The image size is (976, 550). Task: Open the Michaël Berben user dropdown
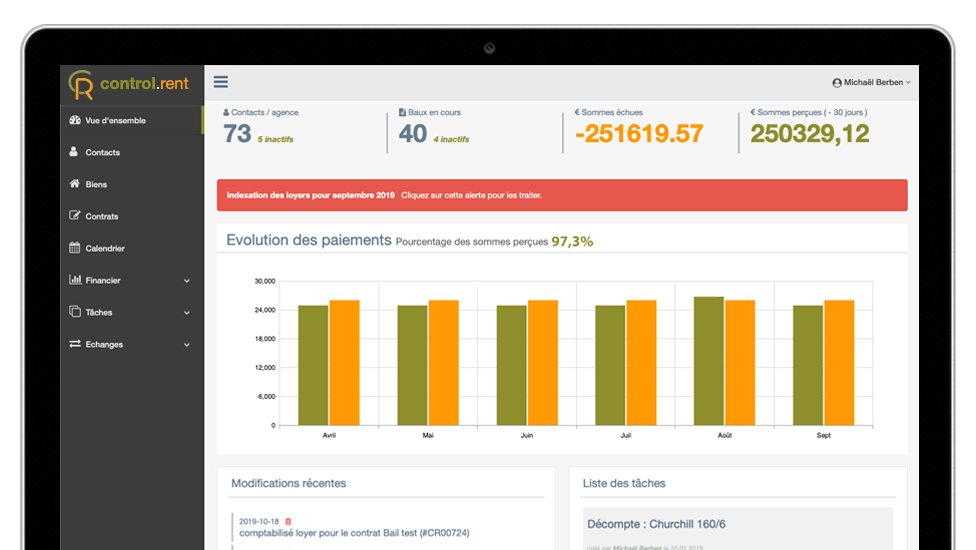(871, 83)
